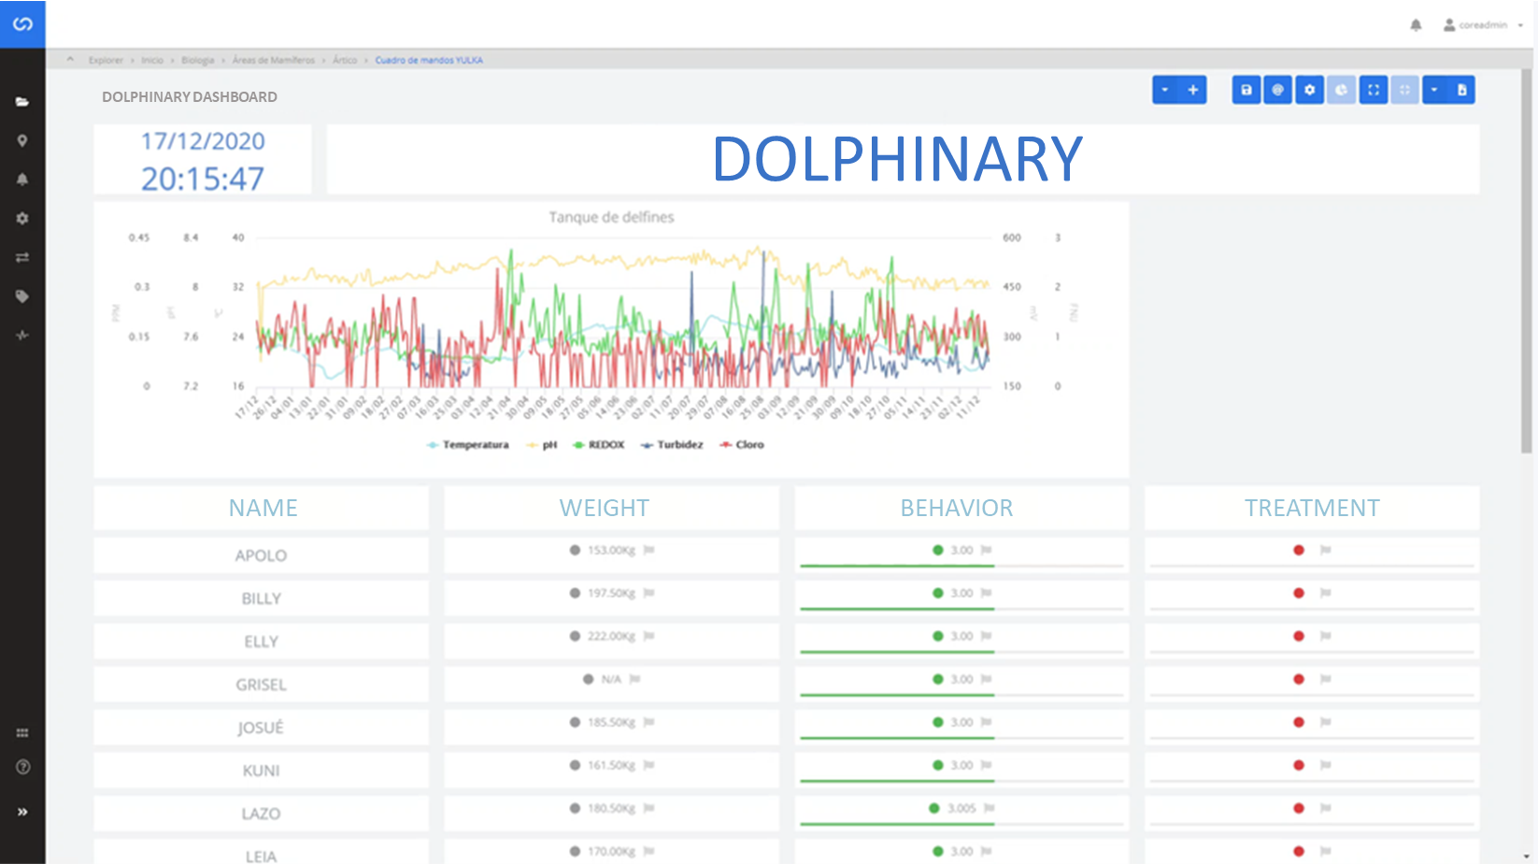Click the location pin sidebar icon
This screenshot has width=1538, height=864.
pos(22,141)
